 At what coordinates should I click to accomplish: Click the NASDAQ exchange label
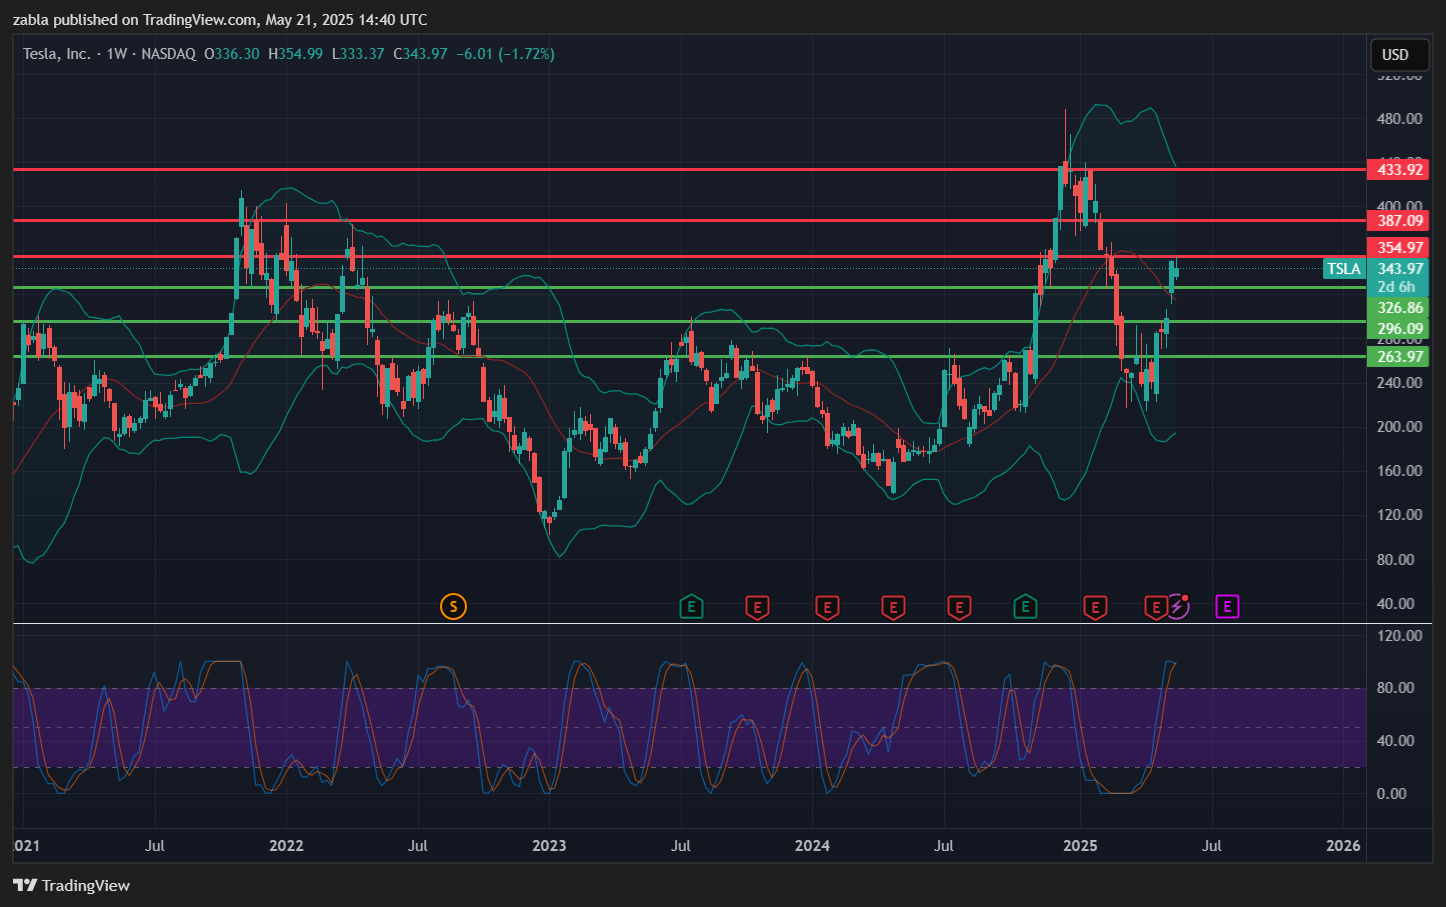(168, 54)
